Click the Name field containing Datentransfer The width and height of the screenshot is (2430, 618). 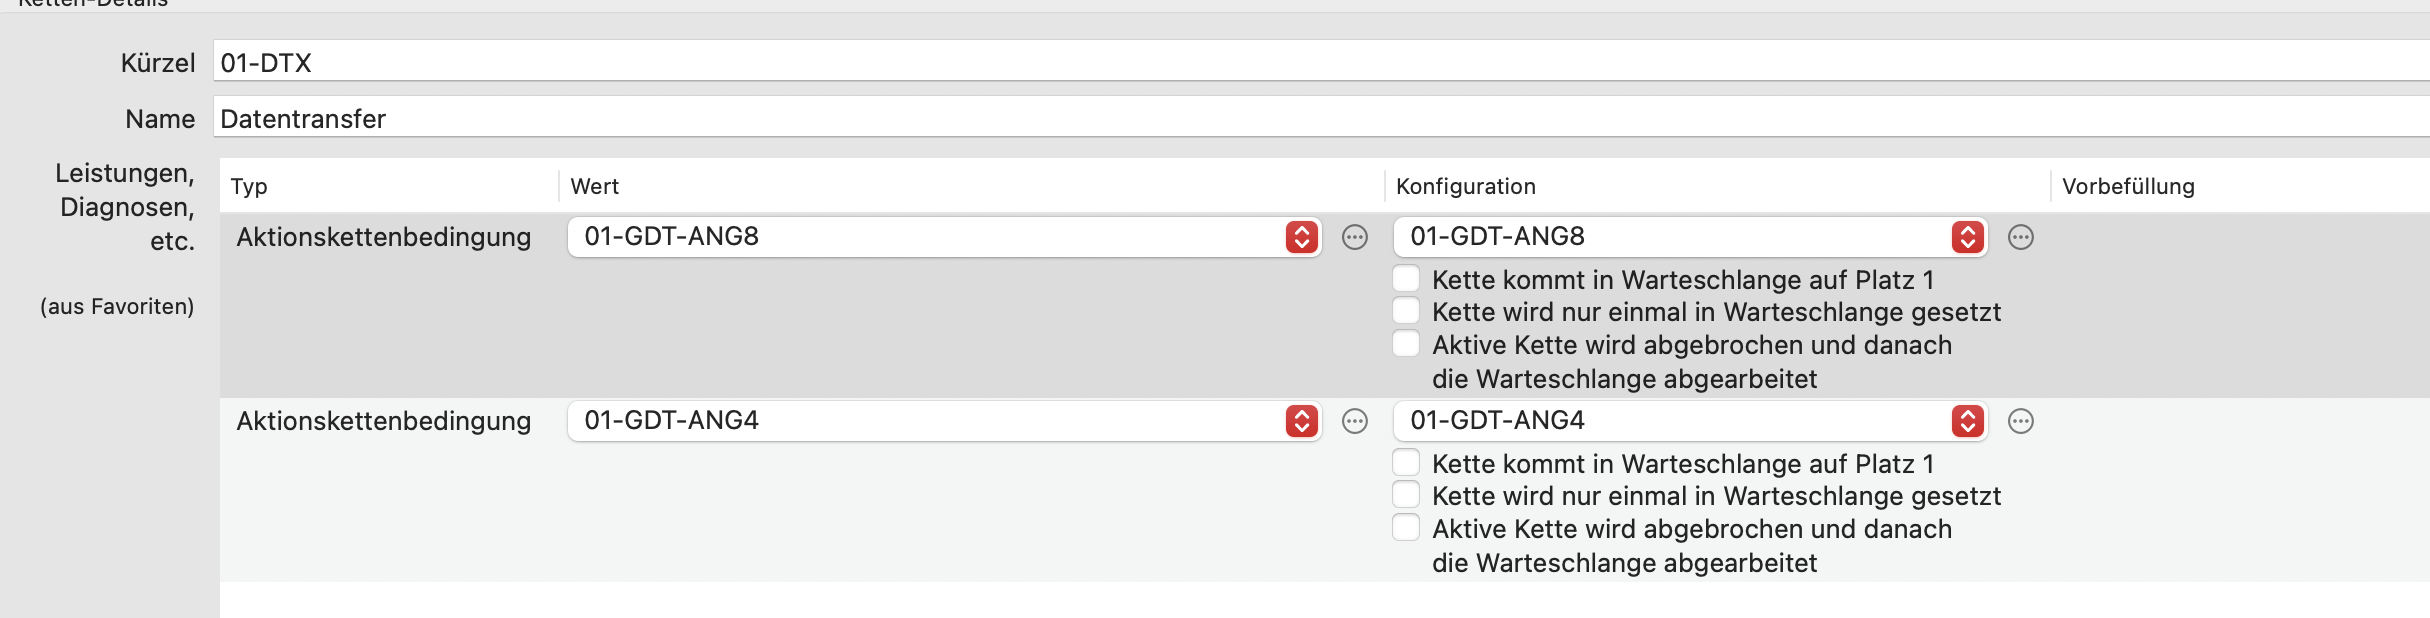[1300, 118]
